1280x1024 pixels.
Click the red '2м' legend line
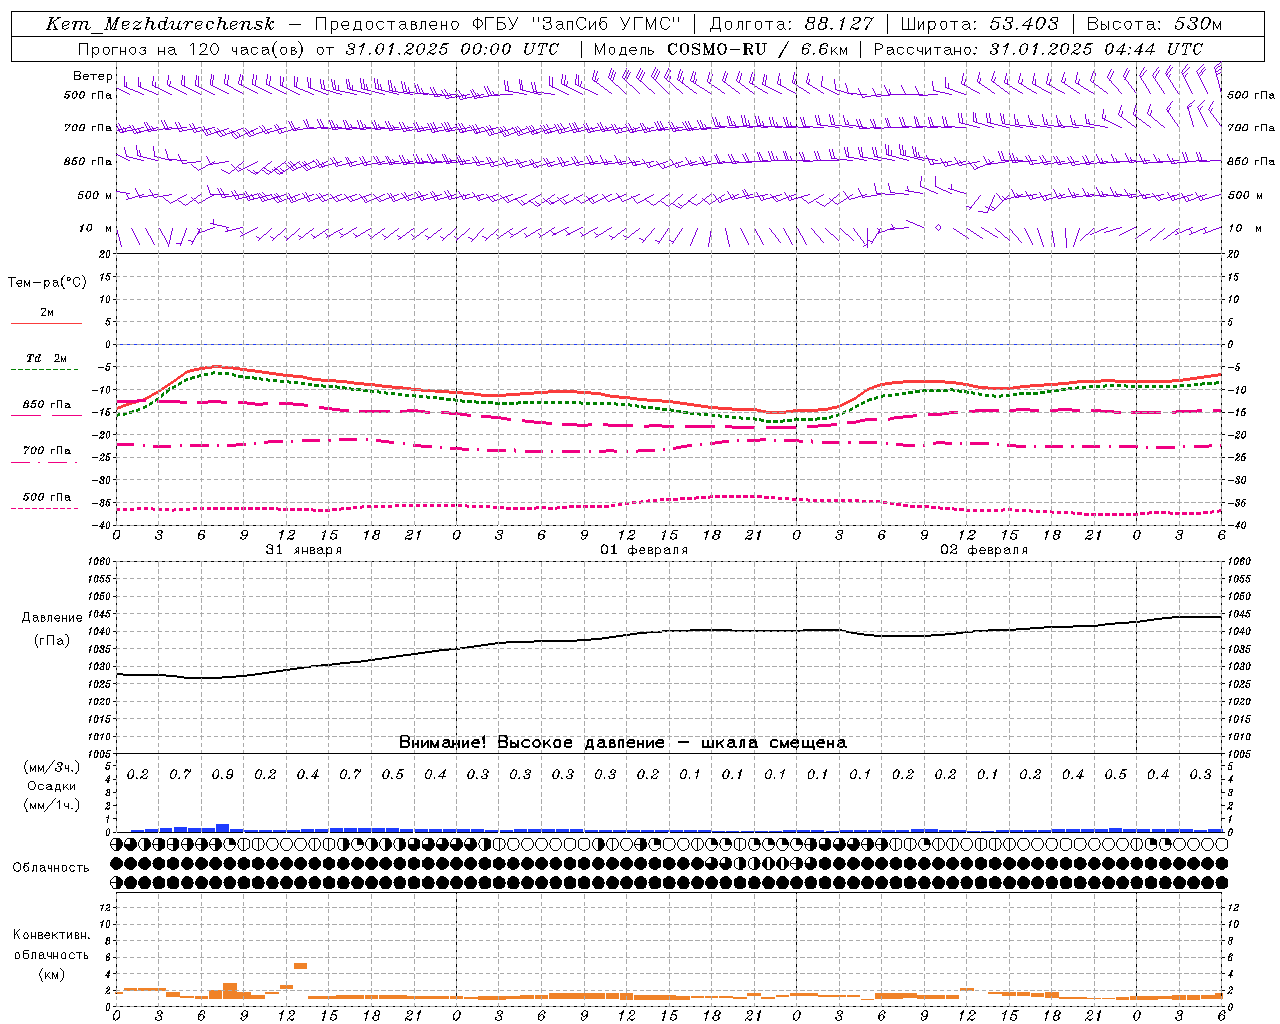(x=46, y=323)
